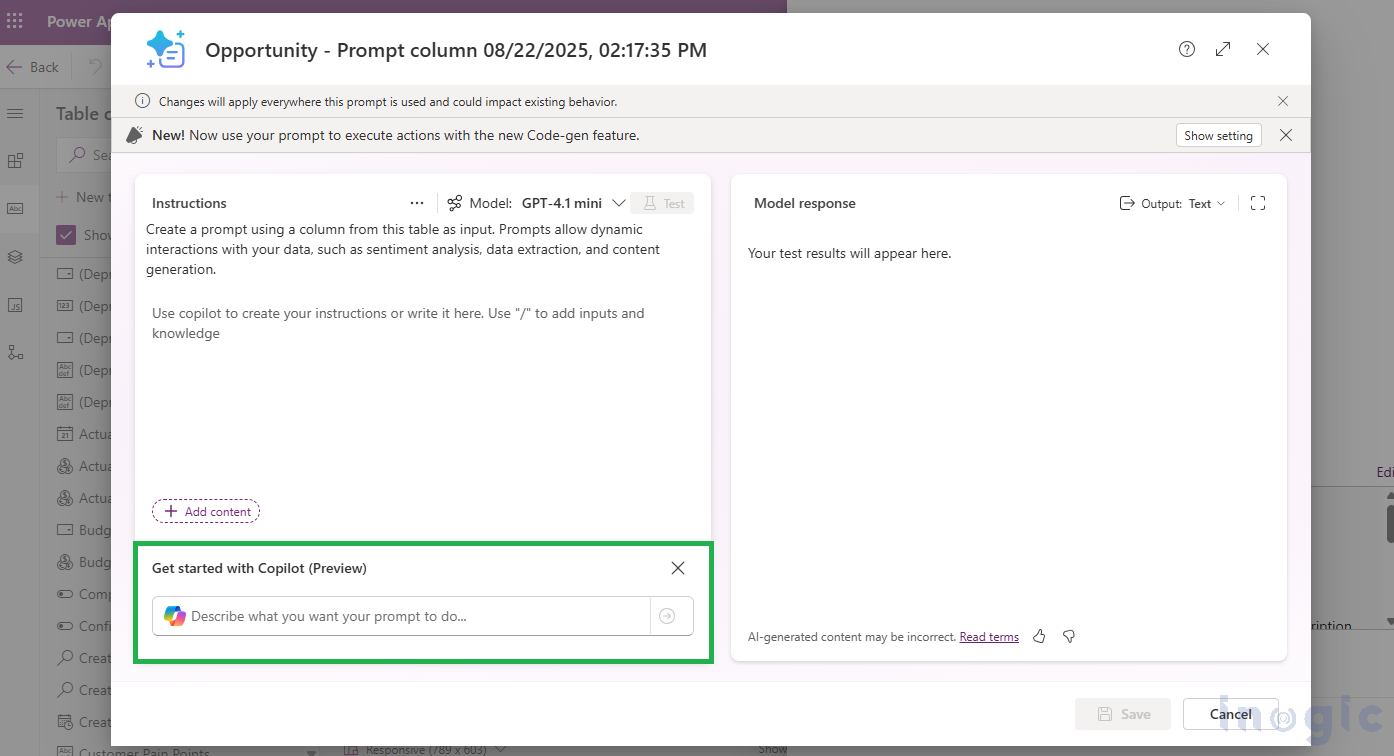Click the model icon beside Model label
The image size is (1394, 756).
(x=455, y=203)
